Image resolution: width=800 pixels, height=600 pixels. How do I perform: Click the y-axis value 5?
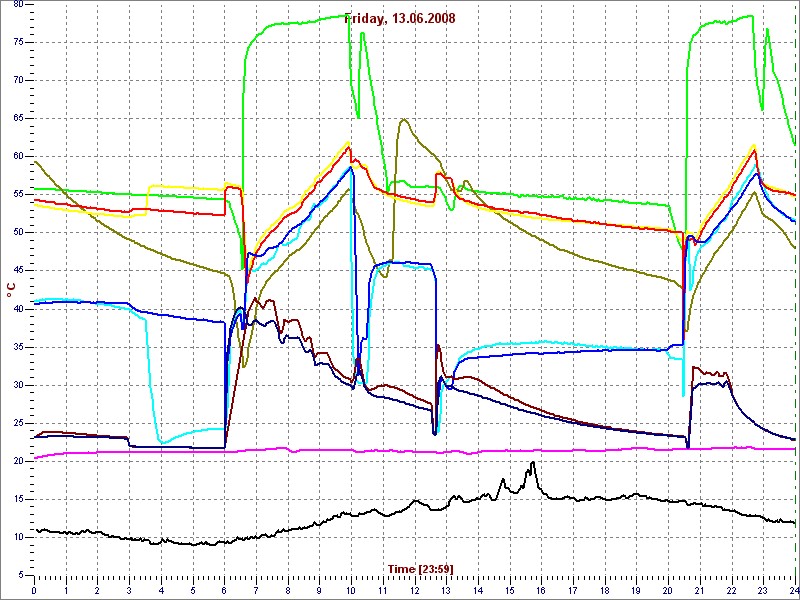click(x=20, y=576)
